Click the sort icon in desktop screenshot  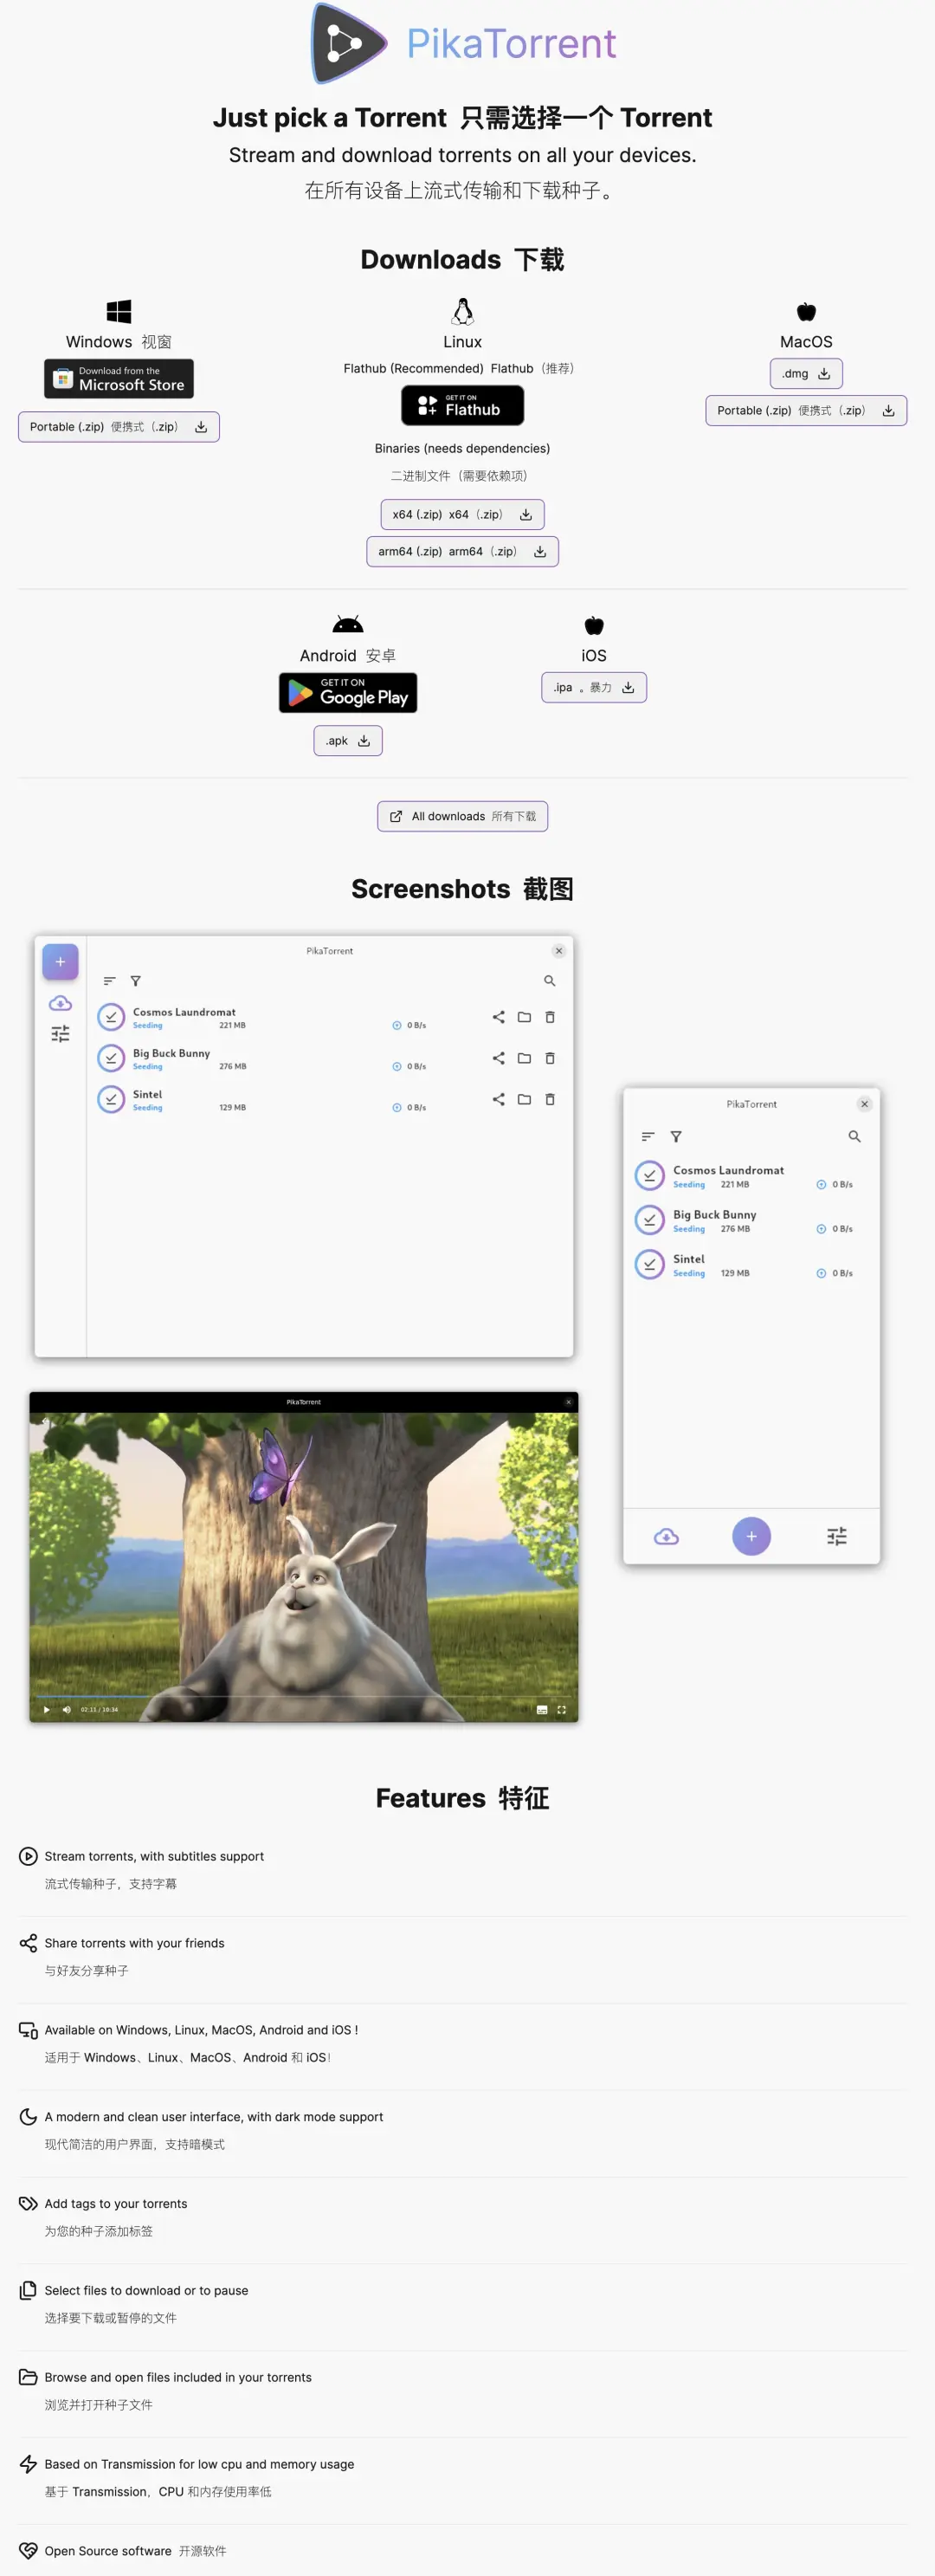[110, 981]
